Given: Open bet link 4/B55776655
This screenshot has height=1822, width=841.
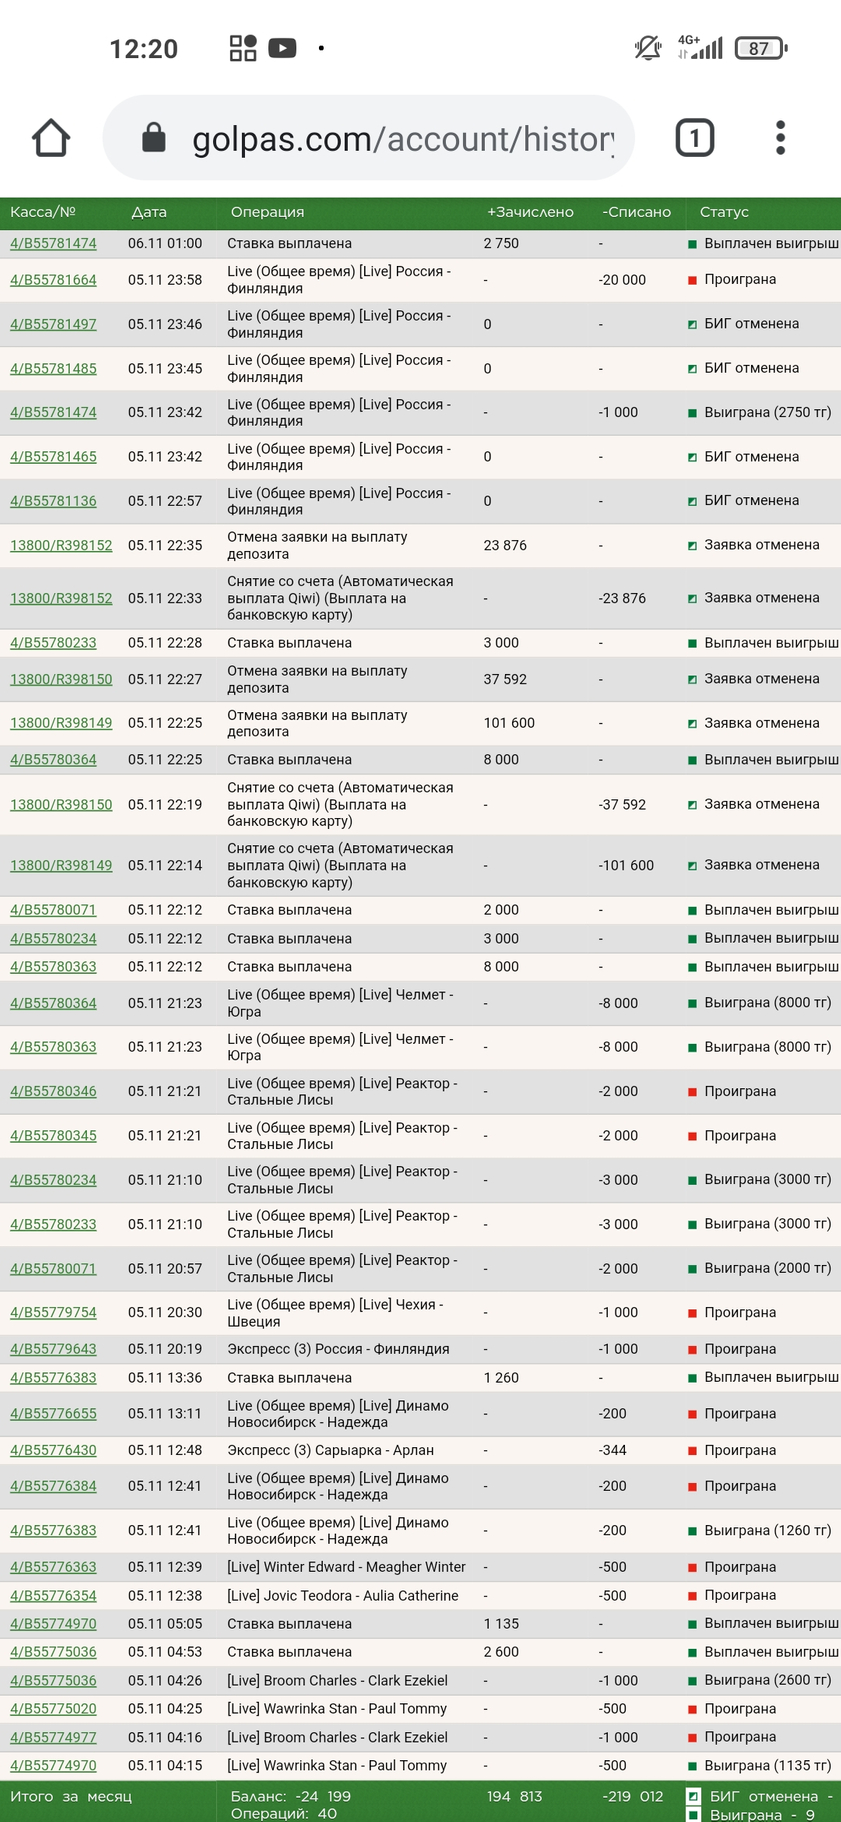Looking at the screenshot, I should point(53,1414).
